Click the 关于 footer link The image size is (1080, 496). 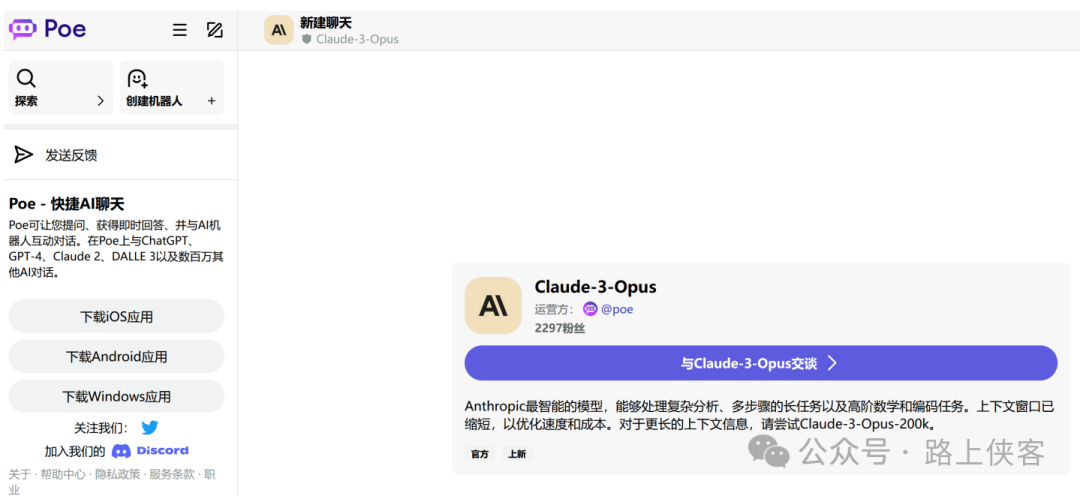(19, 474)
